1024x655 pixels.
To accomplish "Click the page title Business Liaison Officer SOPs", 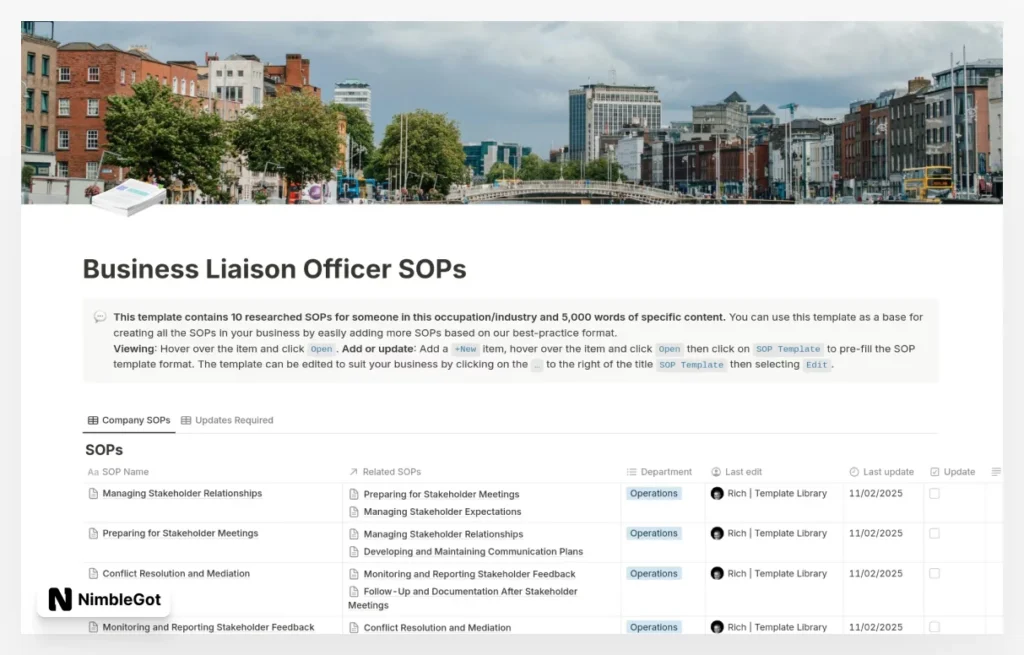I will [273, 269].
